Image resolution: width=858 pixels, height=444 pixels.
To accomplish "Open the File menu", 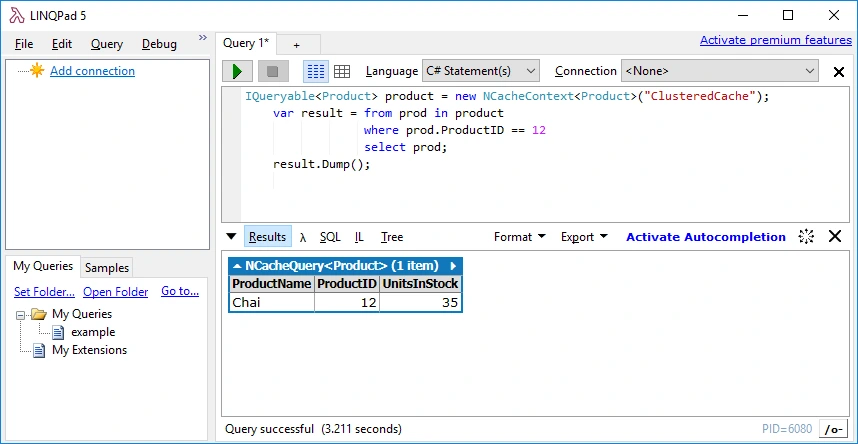I will point(24,44).
